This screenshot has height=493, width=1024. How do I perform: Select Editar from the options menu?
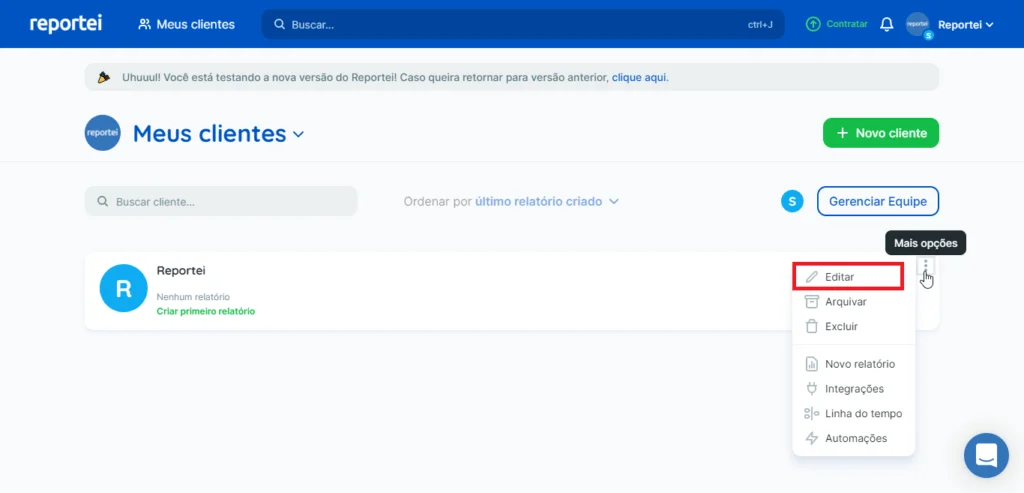click(848, 277)
